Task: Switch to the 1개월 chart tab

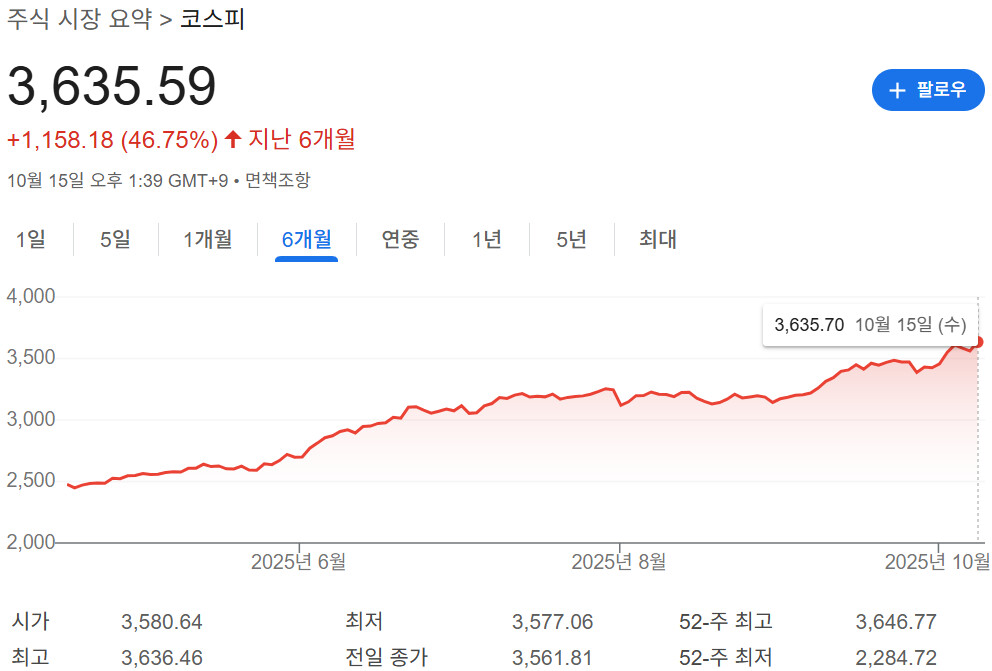Action: [x=207, y=239]
